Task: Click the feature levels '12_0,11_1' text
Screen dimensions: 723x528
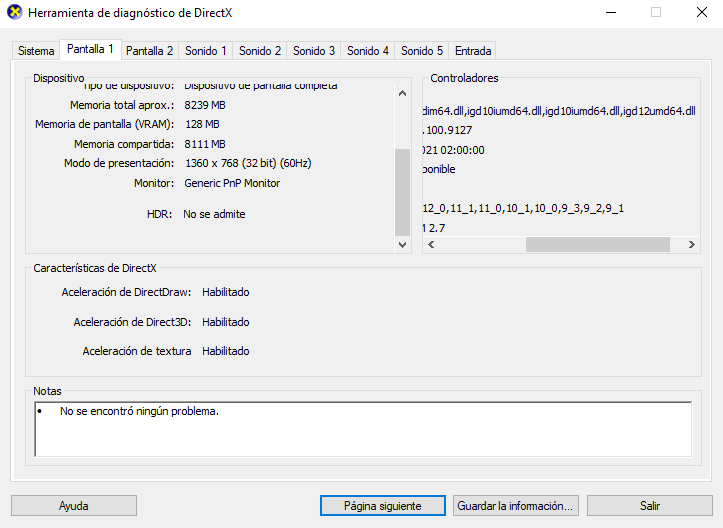Action: coord(523,208)
